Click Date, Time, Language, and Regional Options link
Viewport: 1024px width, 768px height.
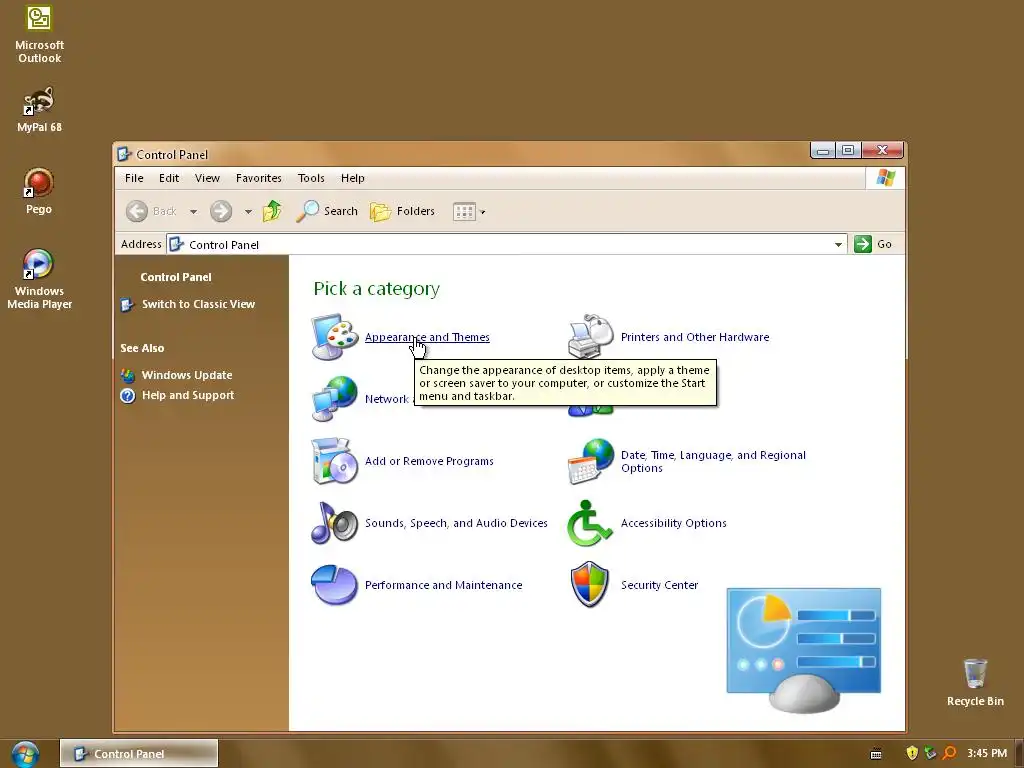coord(713,461)
